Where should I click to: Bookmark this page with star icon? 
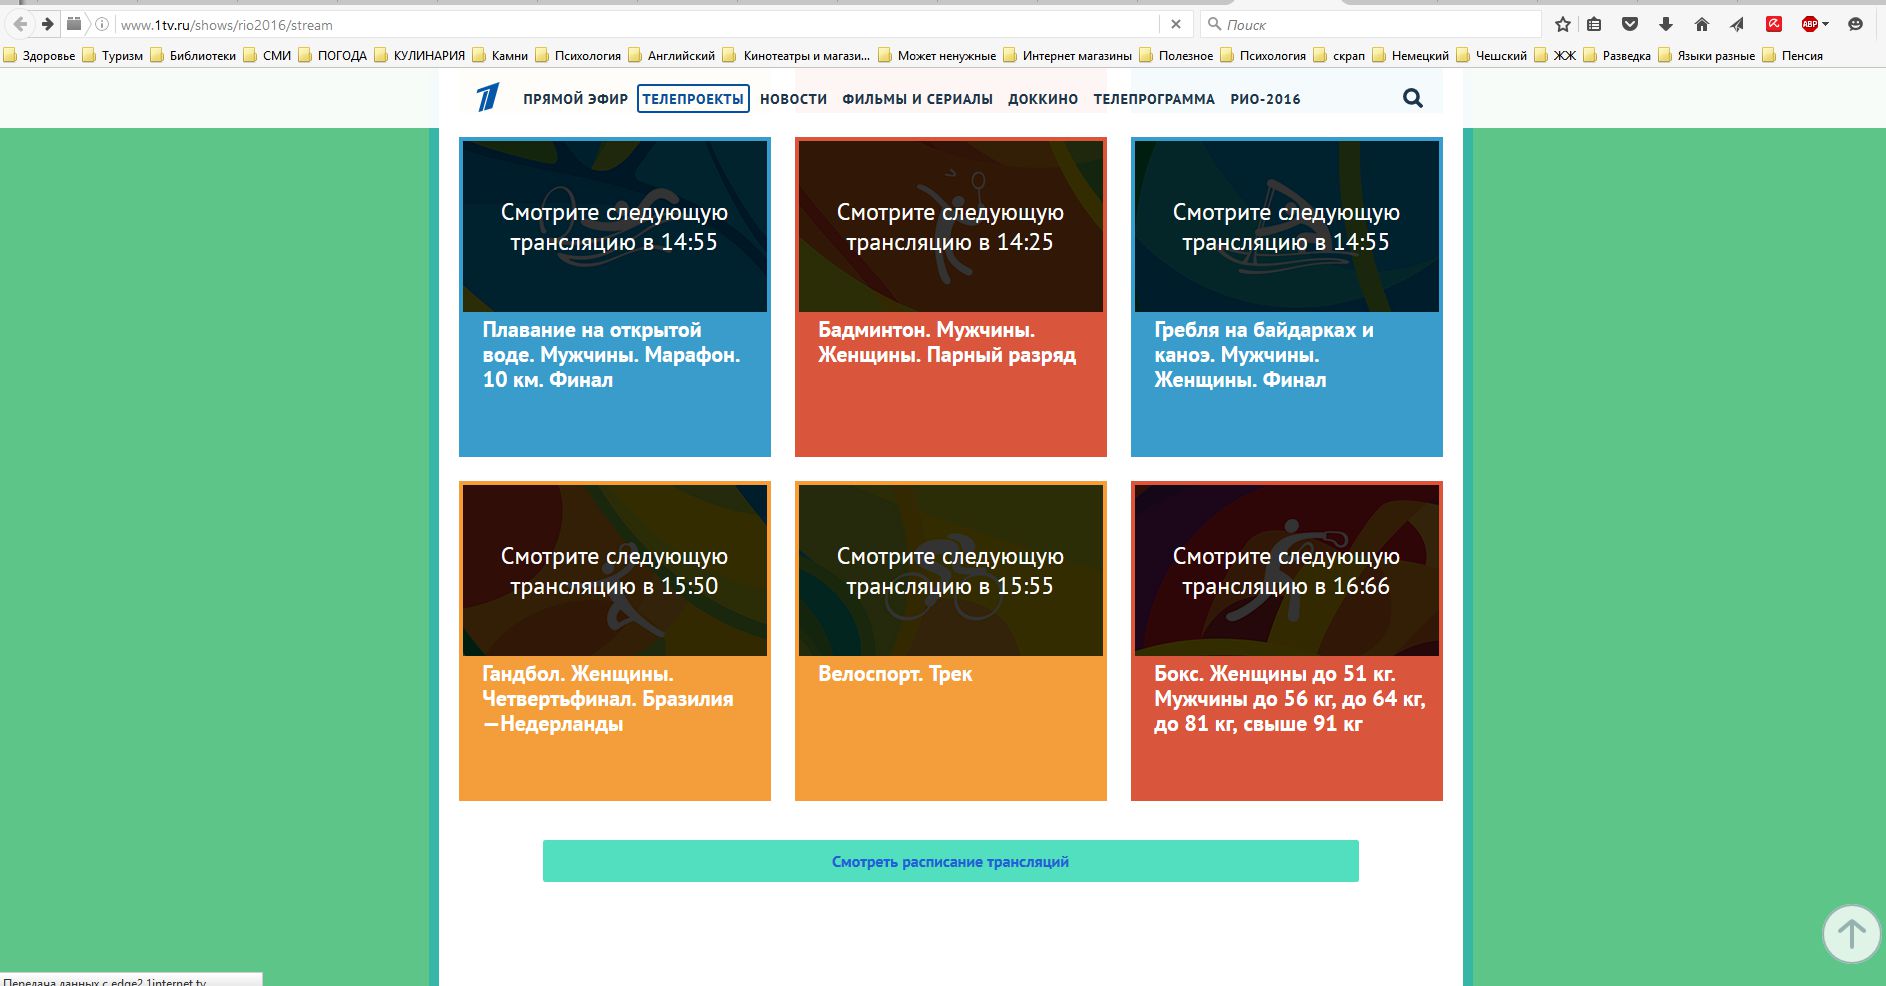point(1563,25)
